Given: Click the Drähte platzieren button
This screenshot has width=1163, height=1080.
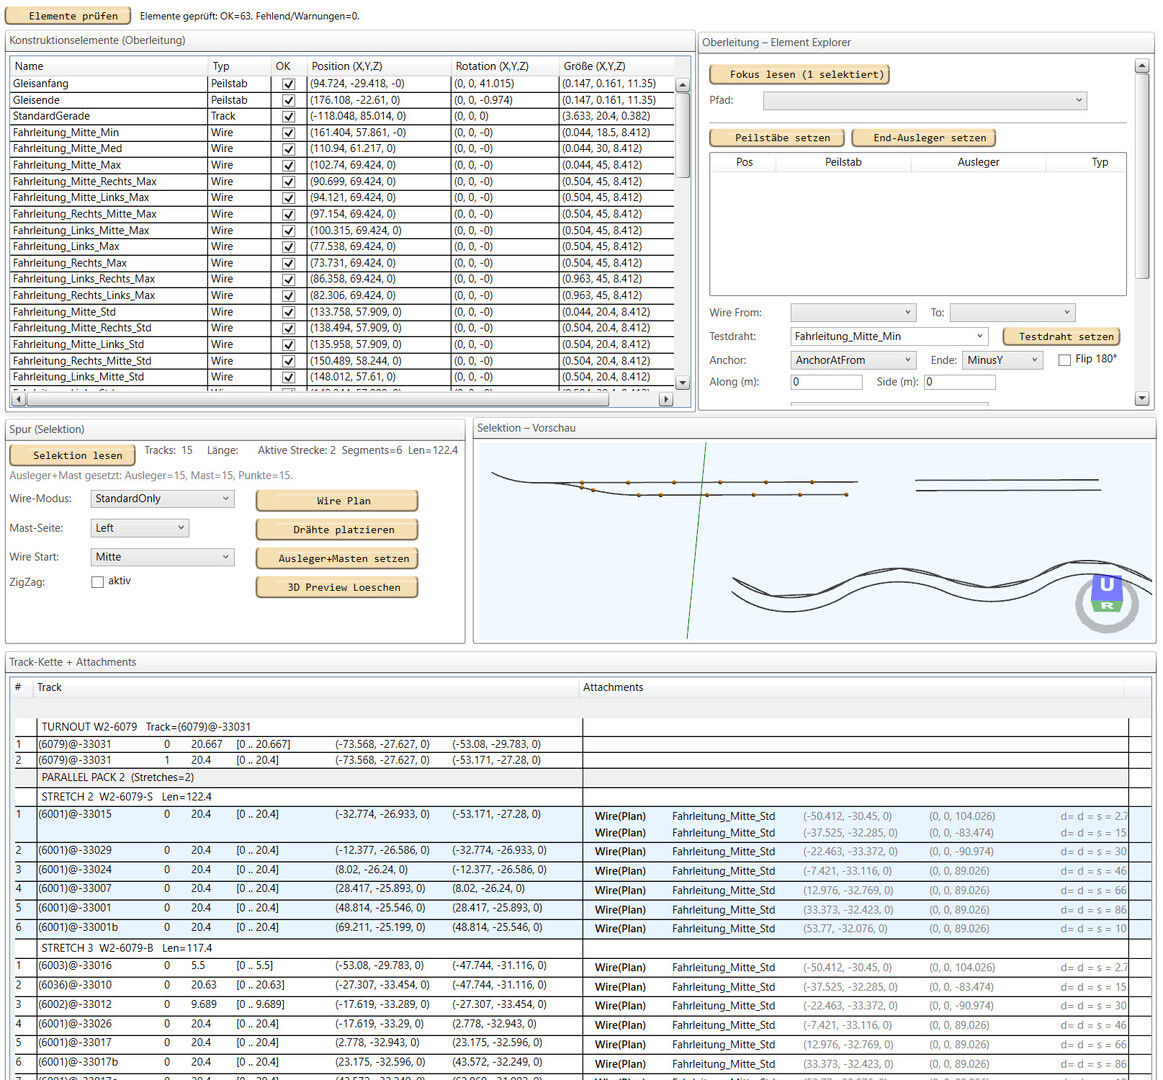Looking at the screenshot, I should (337, 530).
